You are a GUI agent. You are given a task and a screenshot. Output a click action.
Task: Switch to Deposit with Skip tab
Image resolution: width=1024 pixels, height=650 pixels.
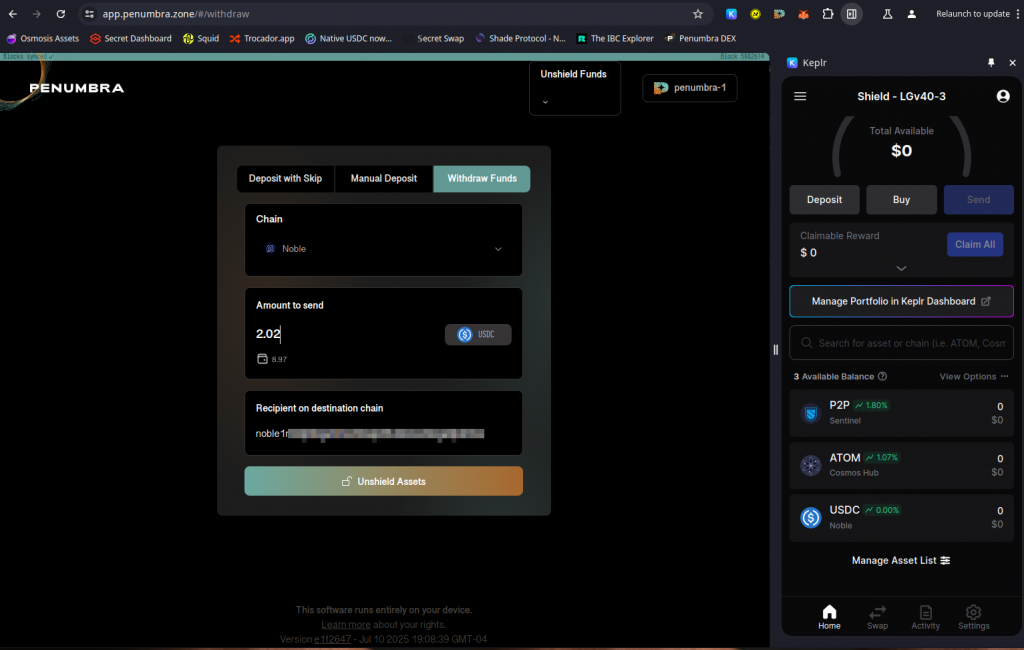pyautogui.click(x=285, y=178)
